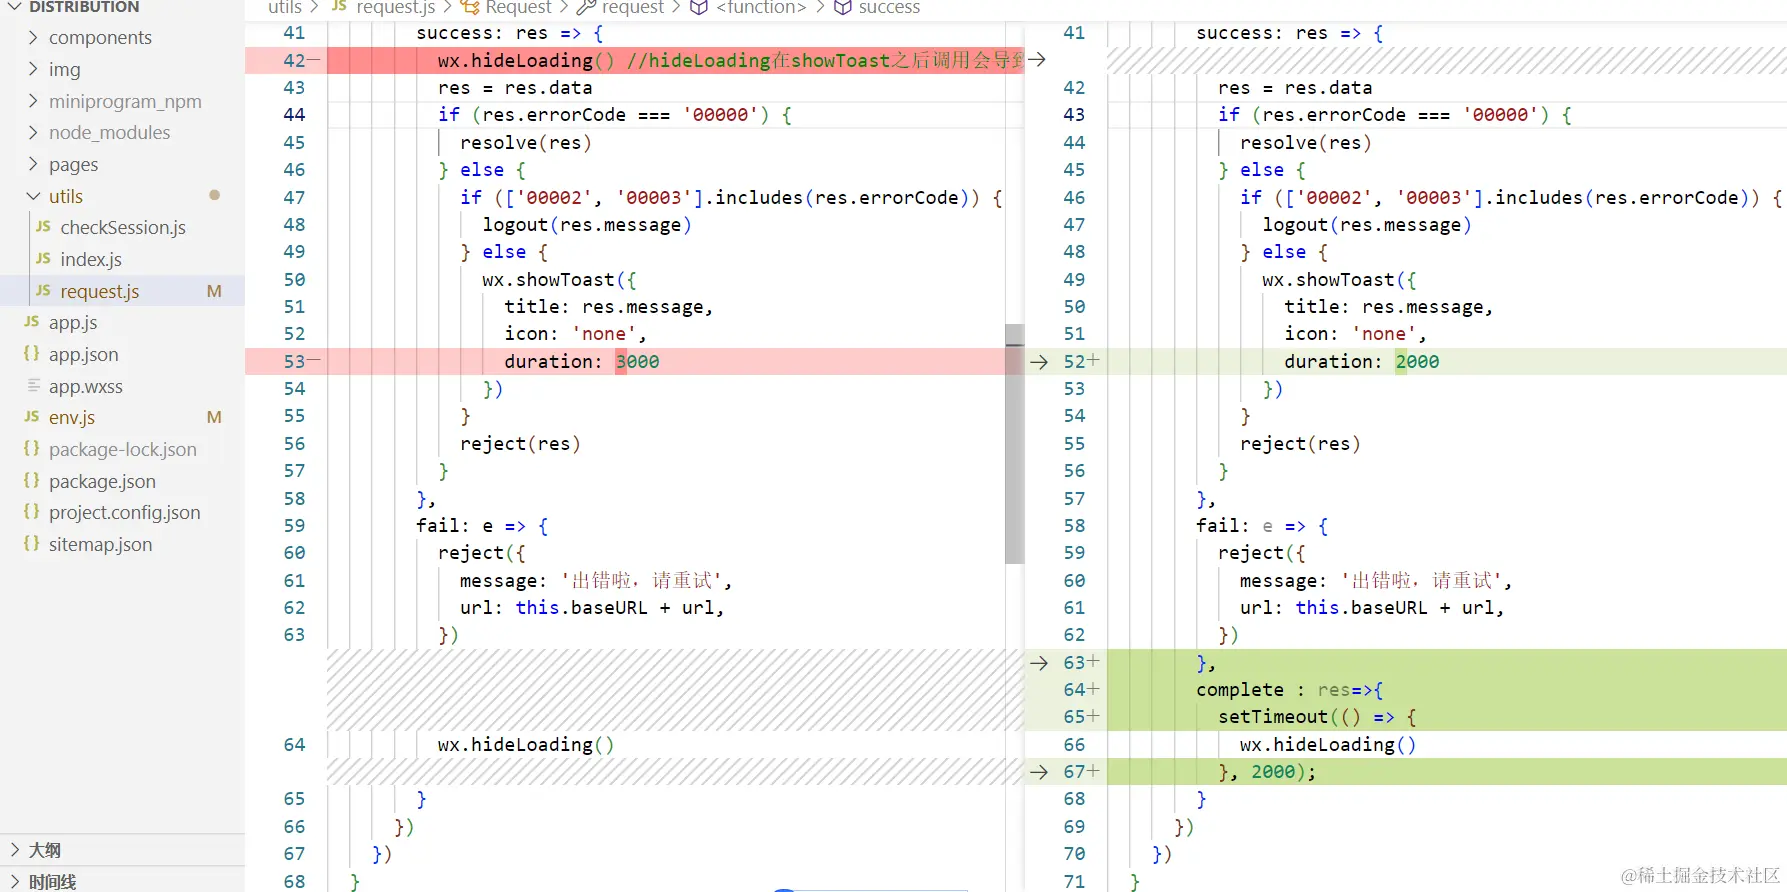Click 'wx.hideLoading()' on left line 64

tap(525, 744)
